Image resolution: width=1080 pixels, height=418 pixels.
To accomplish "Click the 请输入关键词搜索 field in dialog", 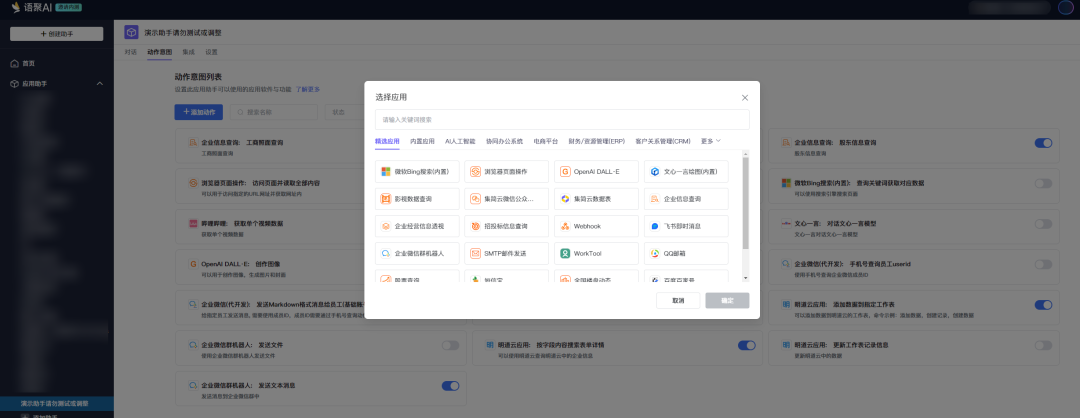I will pyautogui.click(x=562, y=119).
